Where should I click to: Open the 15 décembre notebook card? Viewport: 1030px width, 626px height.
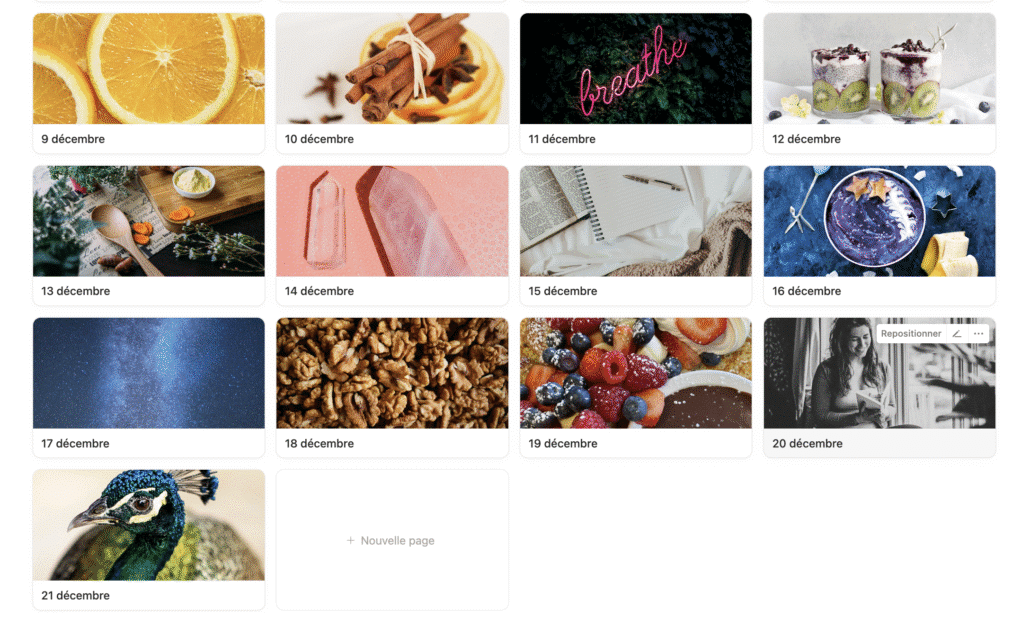(x=636, y=235)
